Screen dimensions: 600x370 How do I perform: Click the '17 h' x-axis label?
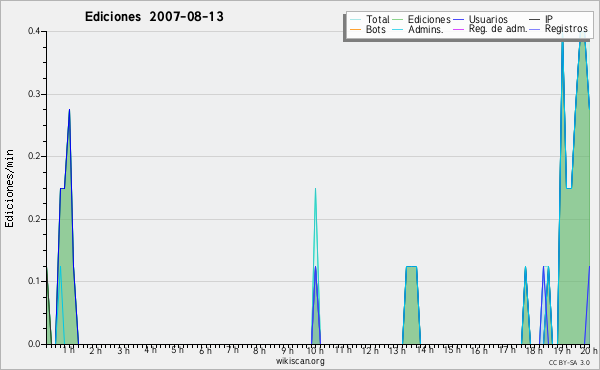507,350
